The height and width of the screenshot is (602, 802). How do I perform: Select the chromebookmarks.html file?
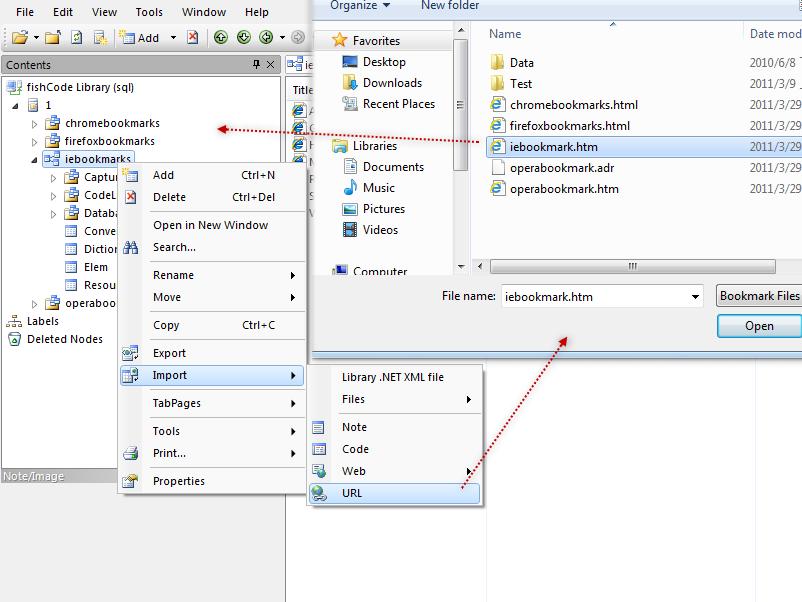[x=573, y=105]
